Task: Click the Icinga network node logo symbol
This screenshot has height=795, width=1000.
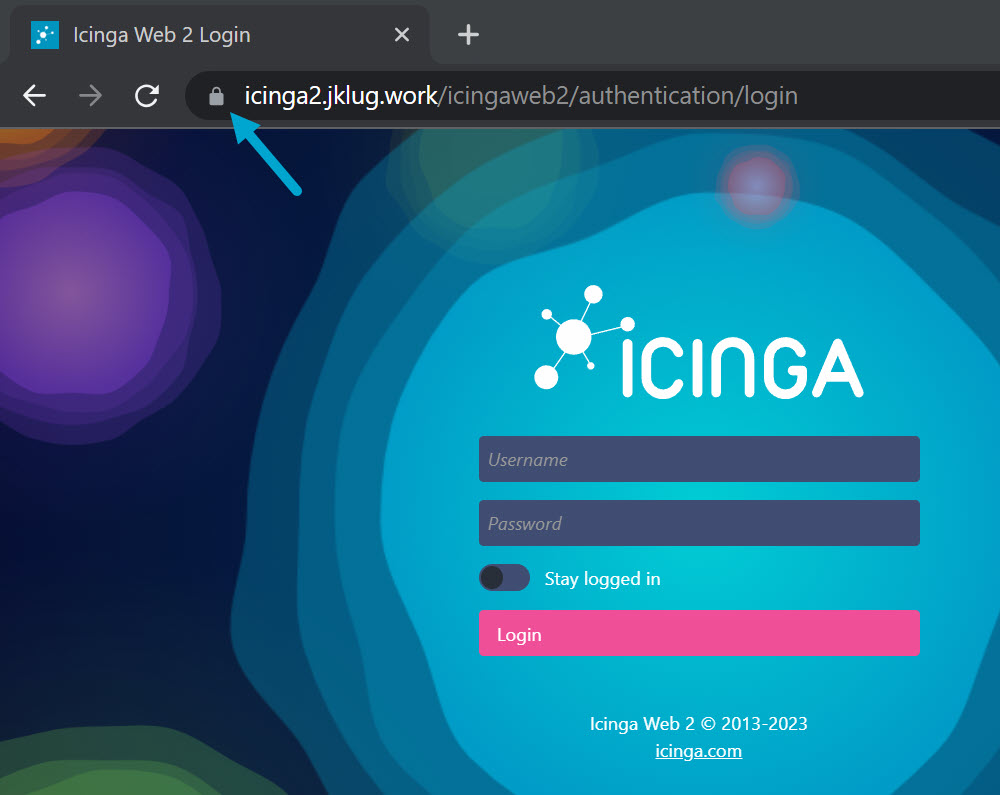Action: tap(573, 337)
